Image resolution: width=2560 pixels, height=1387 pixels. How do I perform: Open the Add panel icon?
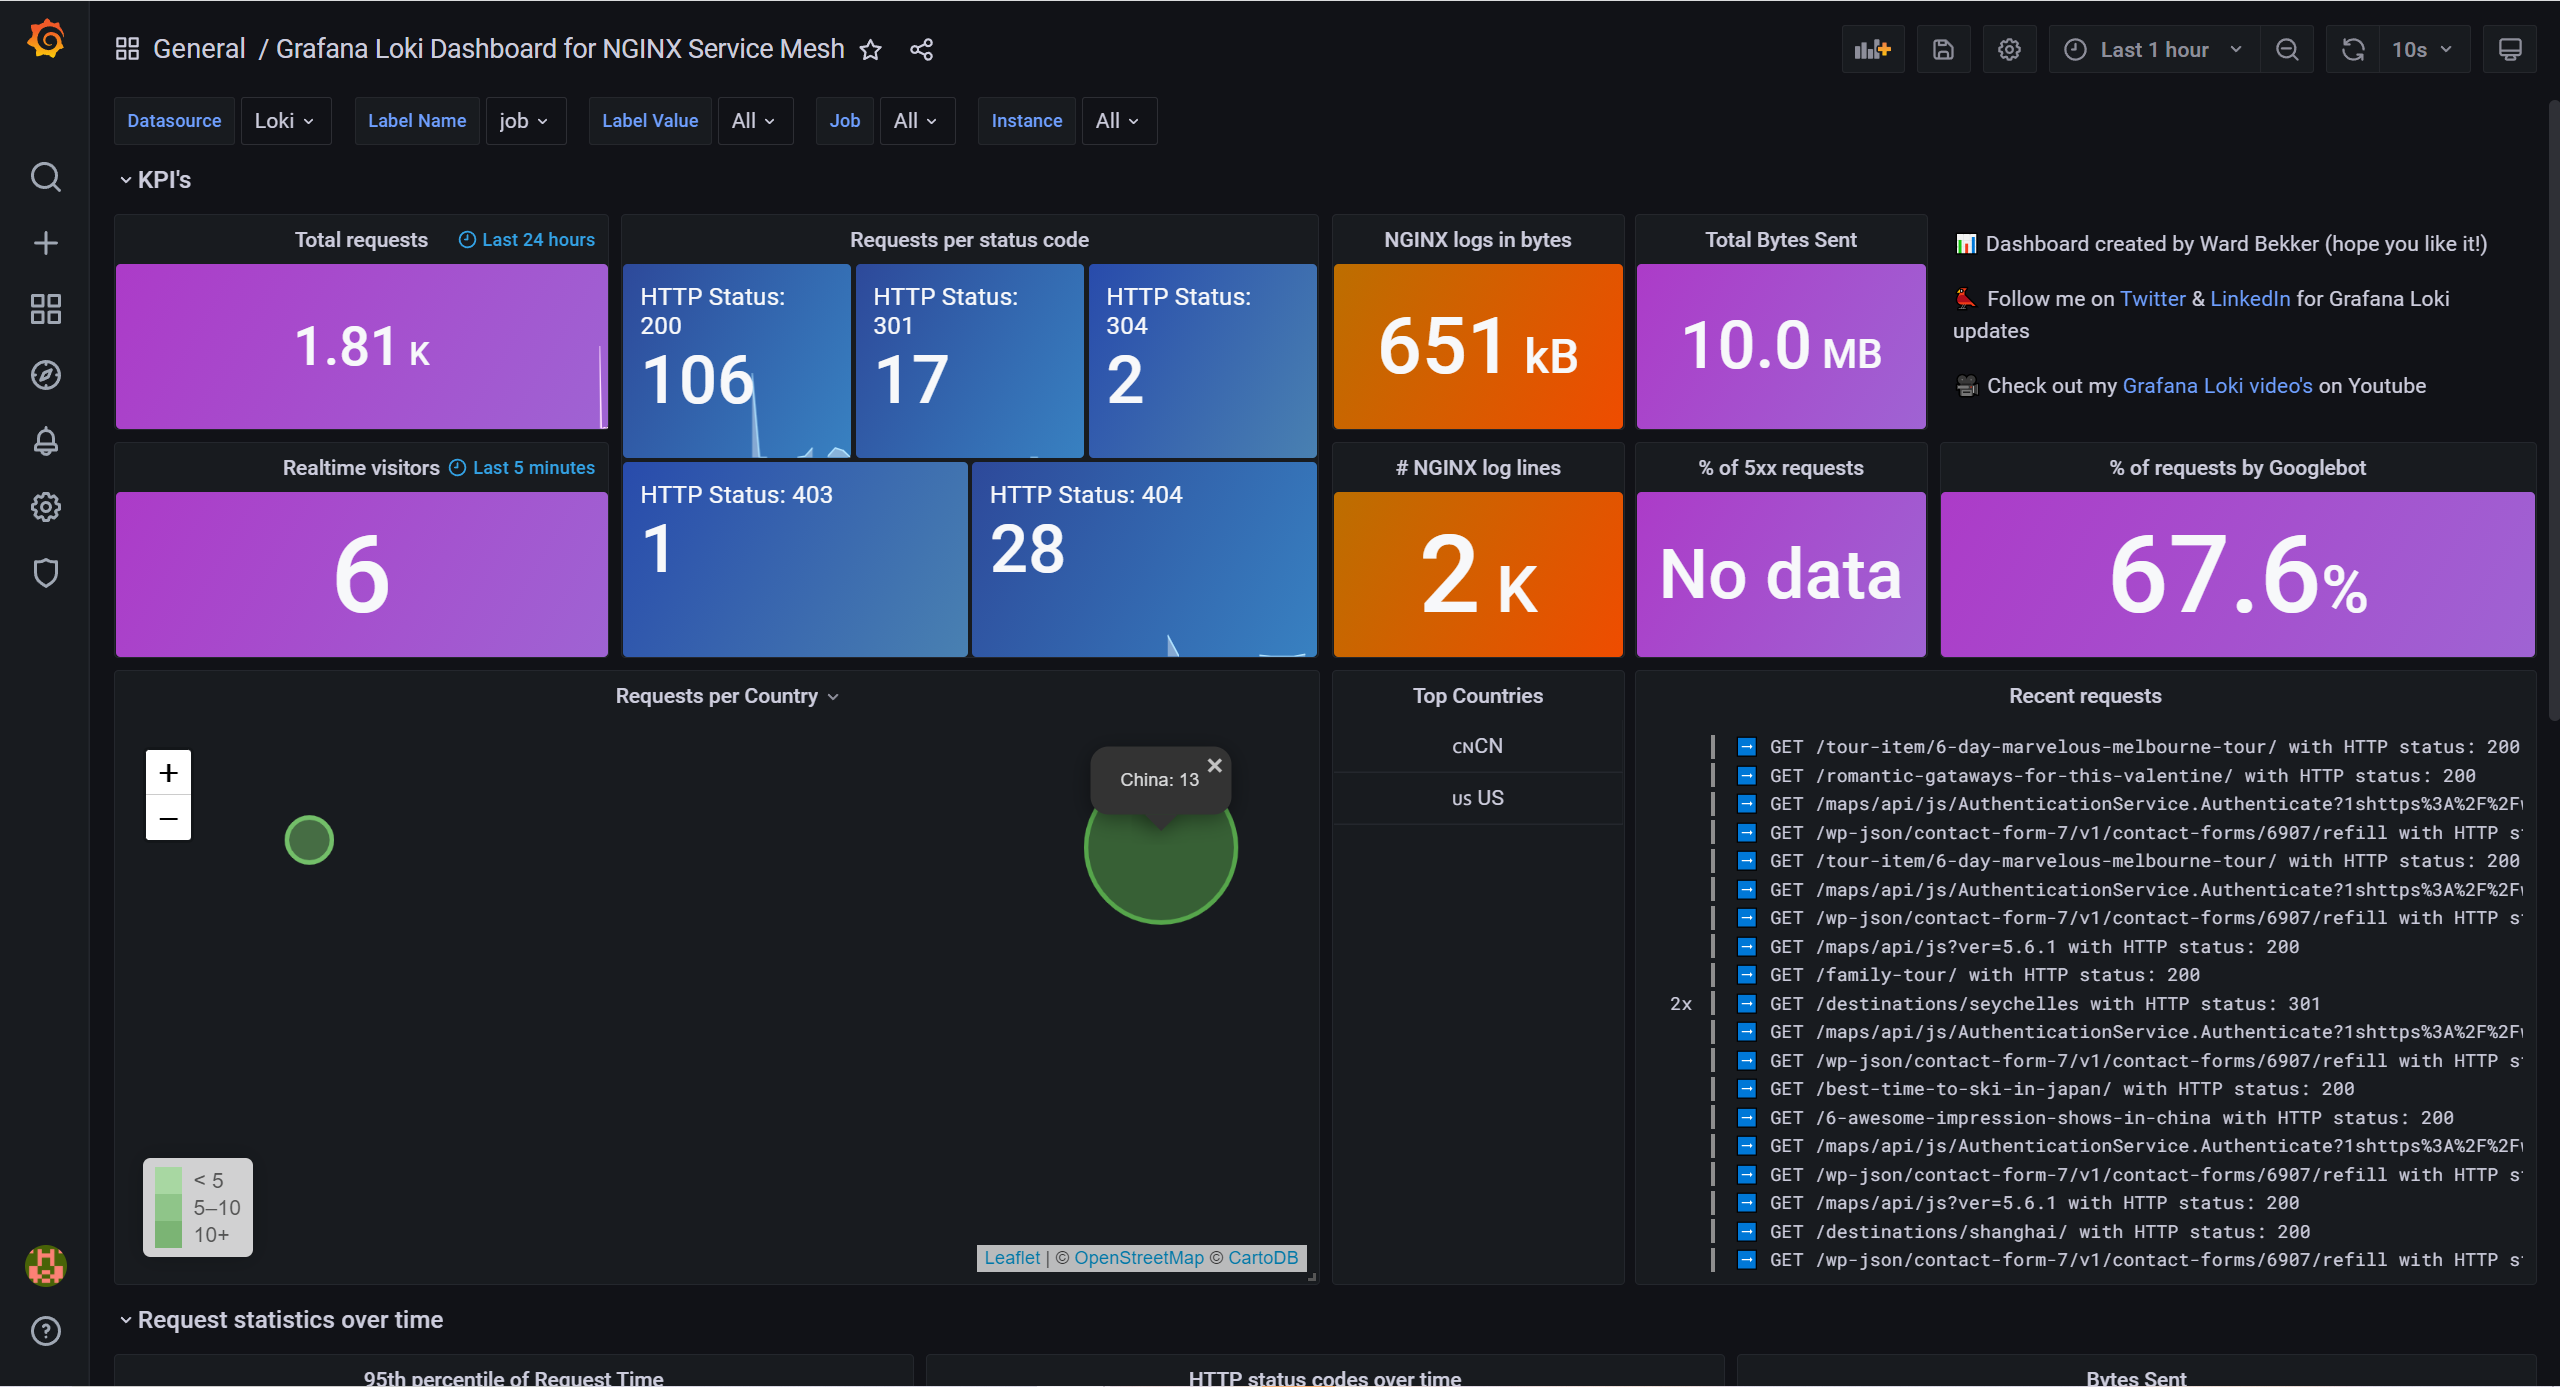[1872, 49]
